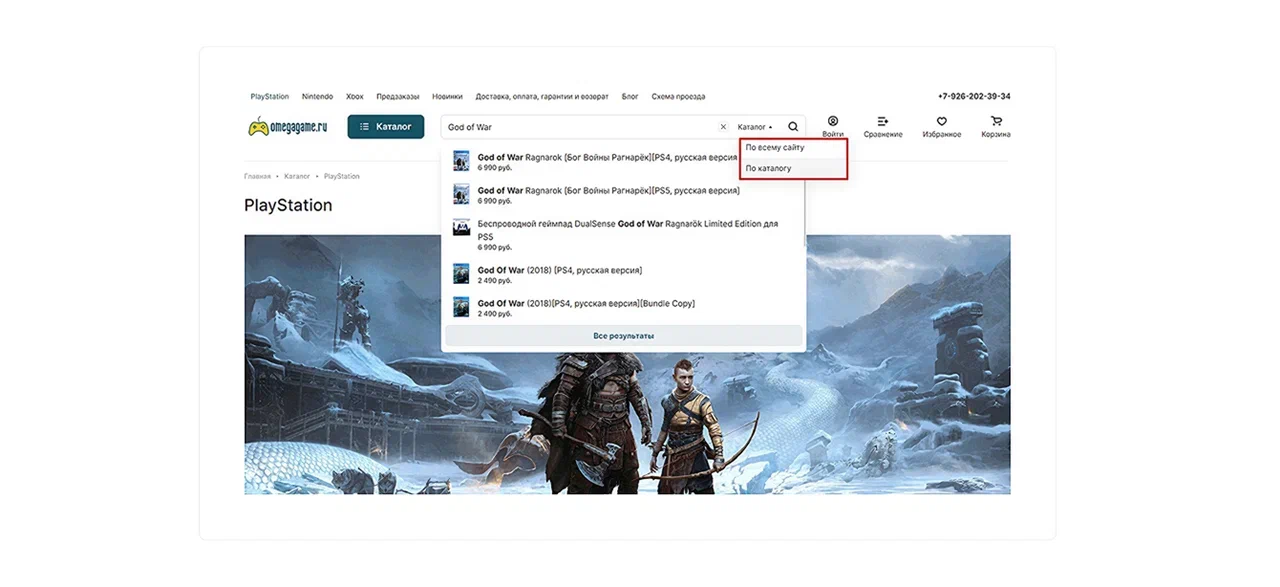Clear search with the X icon
The width and height of the screenshot is (1280, 587).
[723, 127]
